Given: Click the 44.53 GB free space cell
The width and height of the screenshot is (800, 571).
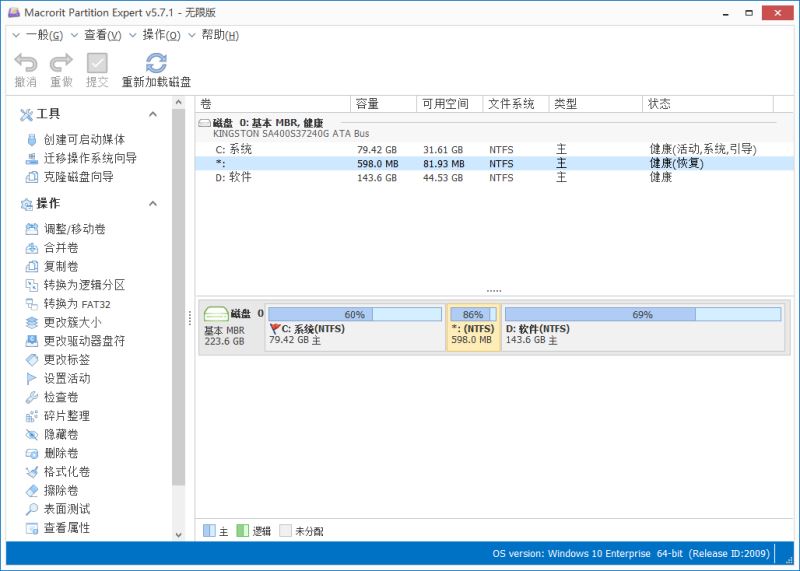Looking at the screenshot, I should pos(443,178).
